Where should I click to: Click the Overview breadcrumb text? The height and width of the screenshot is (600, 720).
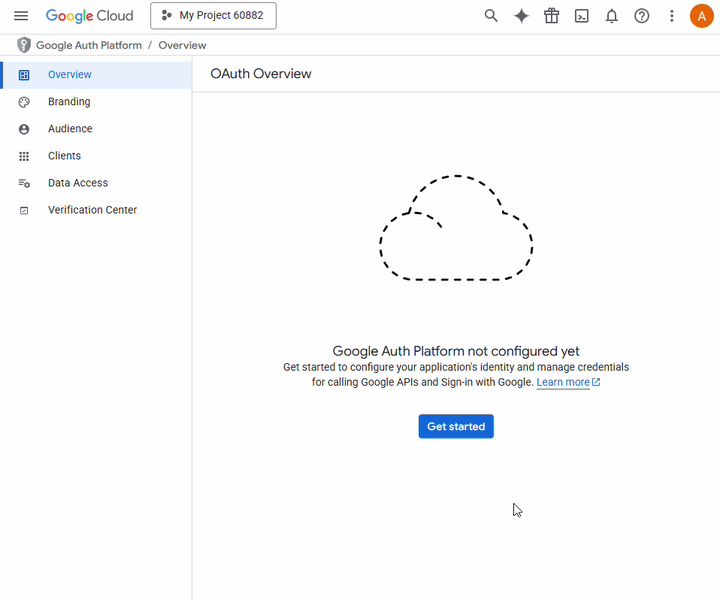coord(182,45)
